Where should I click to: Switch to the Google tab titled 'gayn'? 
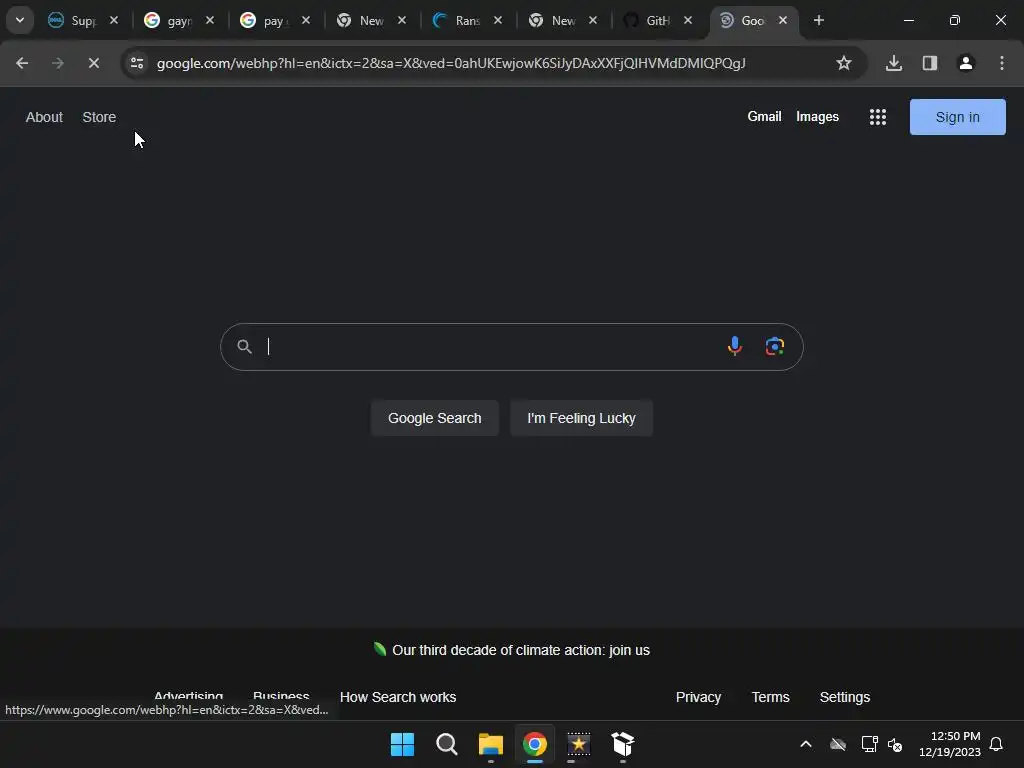click(x=168, y=20)
